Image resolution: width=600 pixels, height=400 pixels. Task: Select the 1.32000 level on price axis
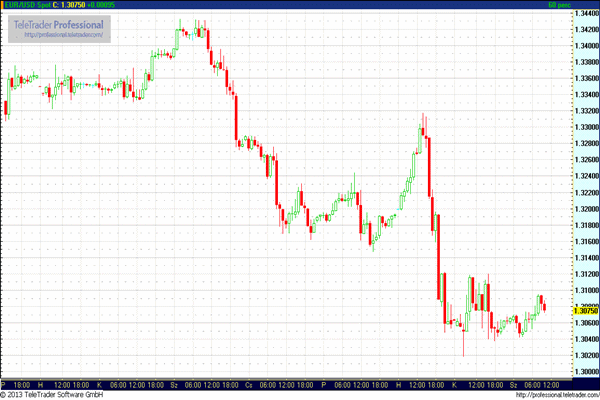(584, 209)
